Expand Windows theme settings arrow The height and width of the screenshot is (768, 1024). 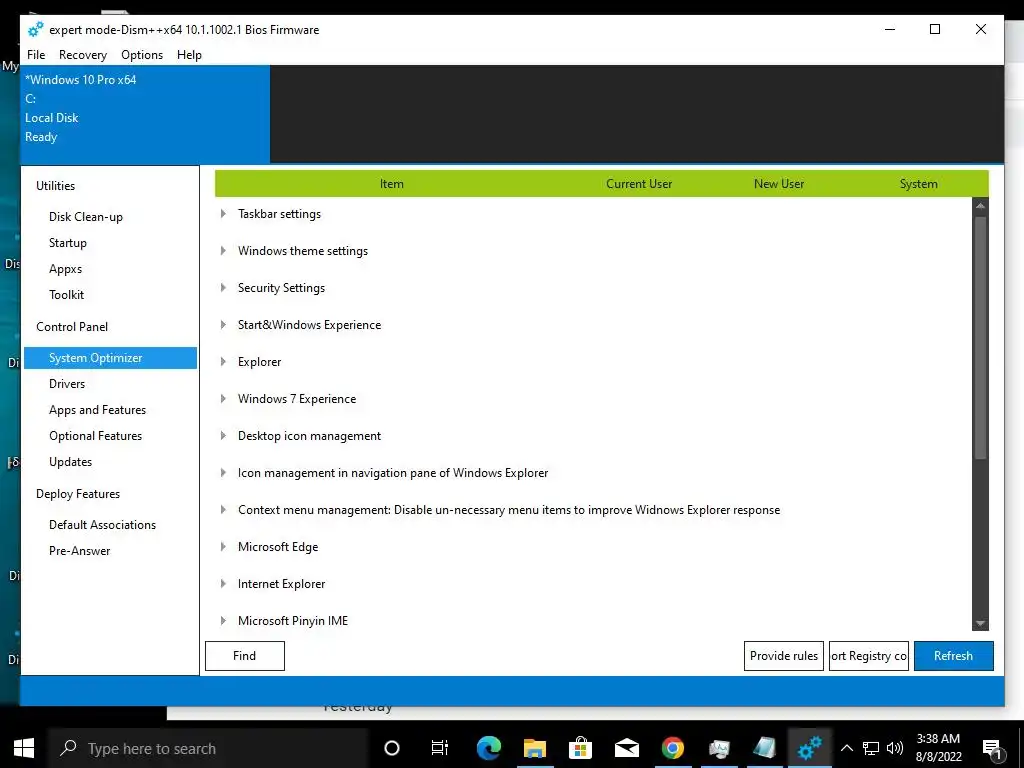(223, 251)
